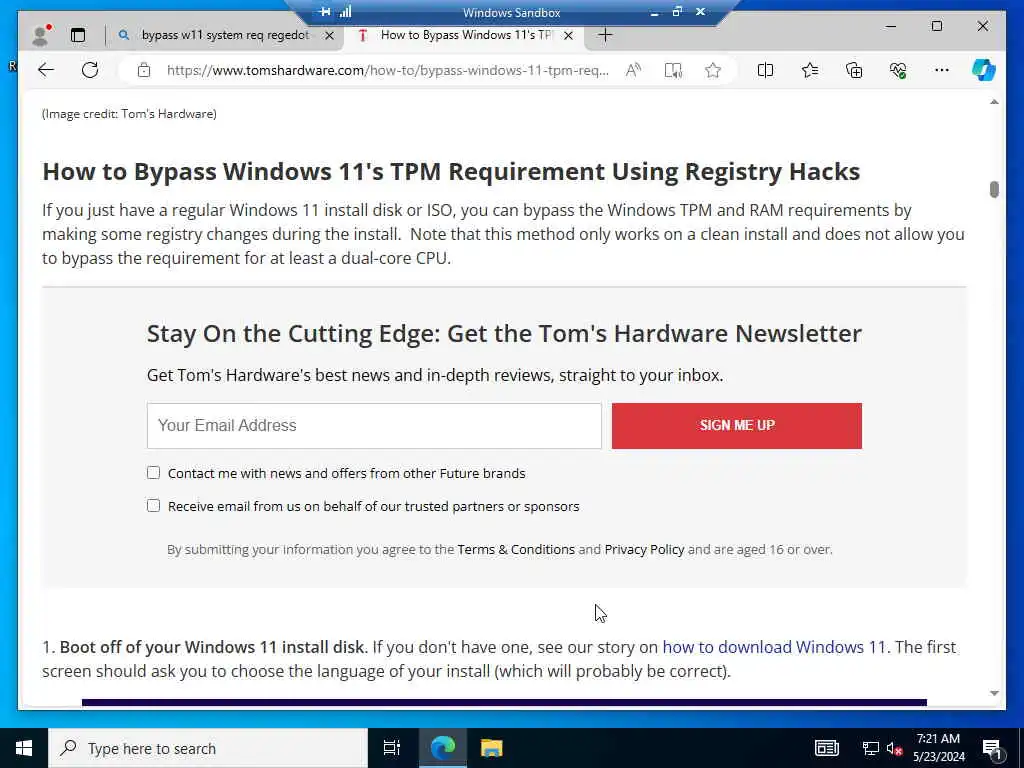Minimize the Edge browser window
Viewport: 1024px width, 768px height.
click(x=891, y=26)
